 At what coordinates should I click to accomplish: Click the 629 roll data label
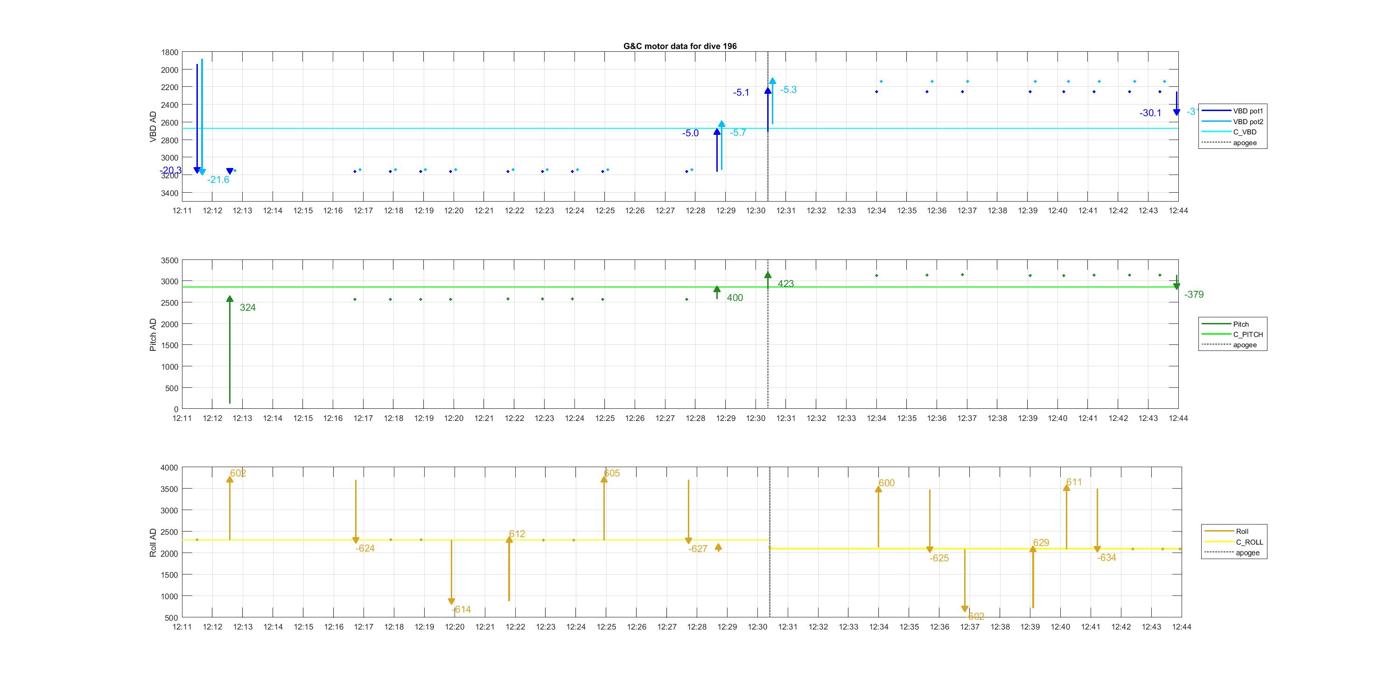(1041, 543)
